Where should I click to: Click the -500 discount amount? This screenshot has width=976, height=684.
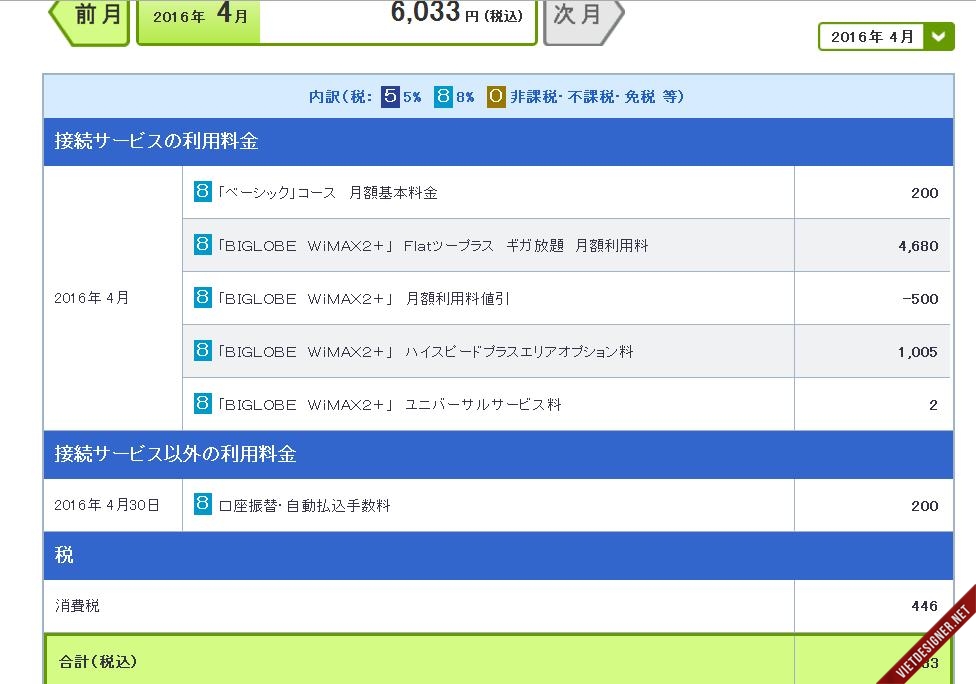click(x=921, y=299)
